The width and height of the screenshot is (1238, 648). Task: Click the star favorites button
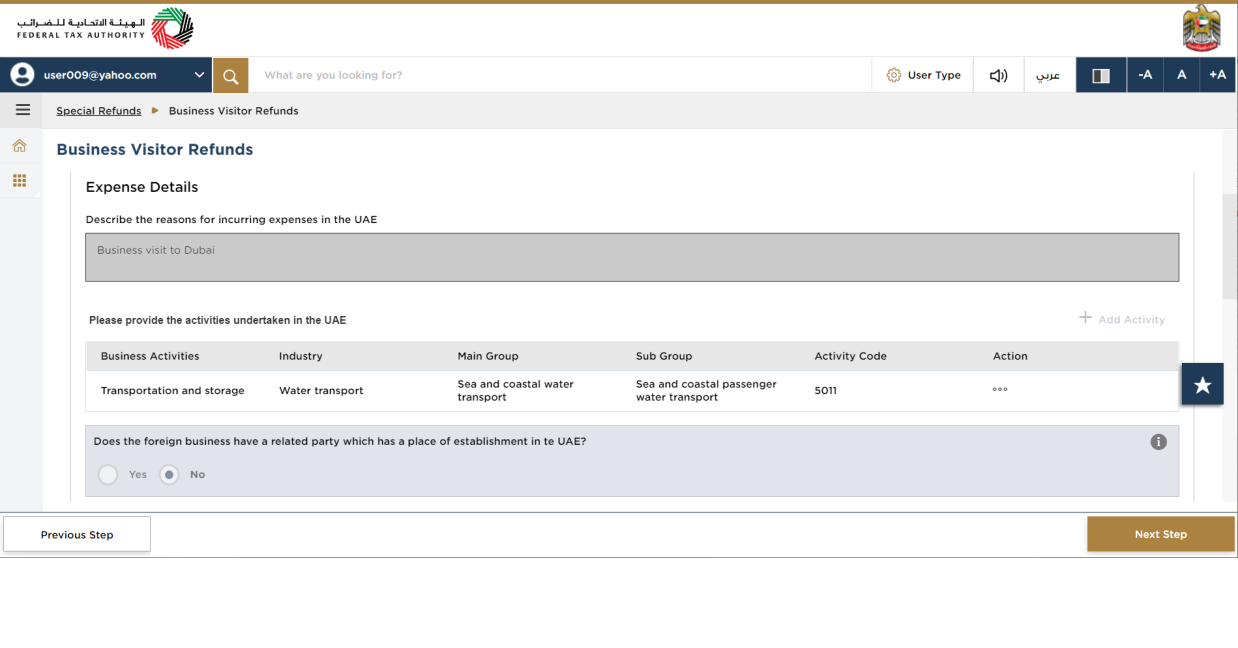click(1202, 385)
